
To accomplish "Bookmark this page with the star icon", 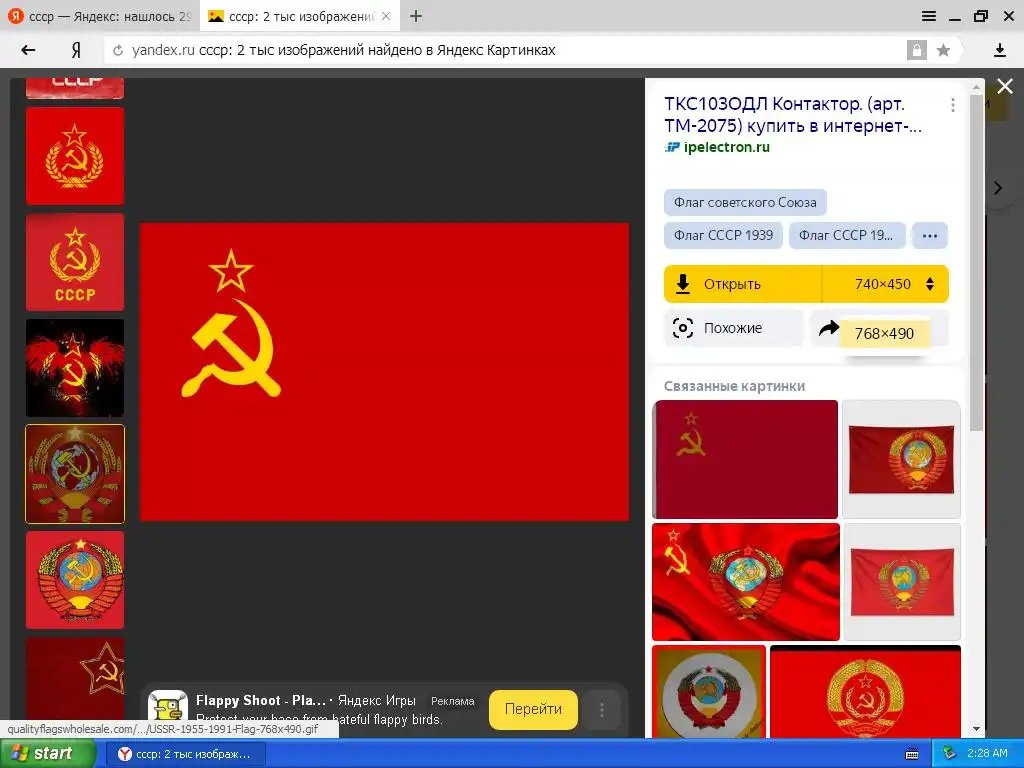I will (x=943, y=50).
